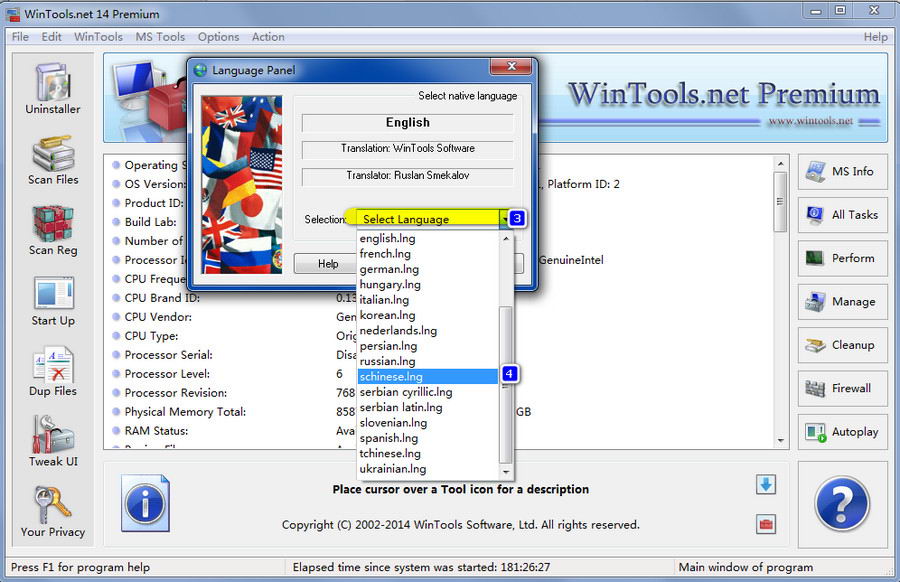Choose tchinese.lng from language list
Screen dimensions: 900x582
tap(428, 453)
